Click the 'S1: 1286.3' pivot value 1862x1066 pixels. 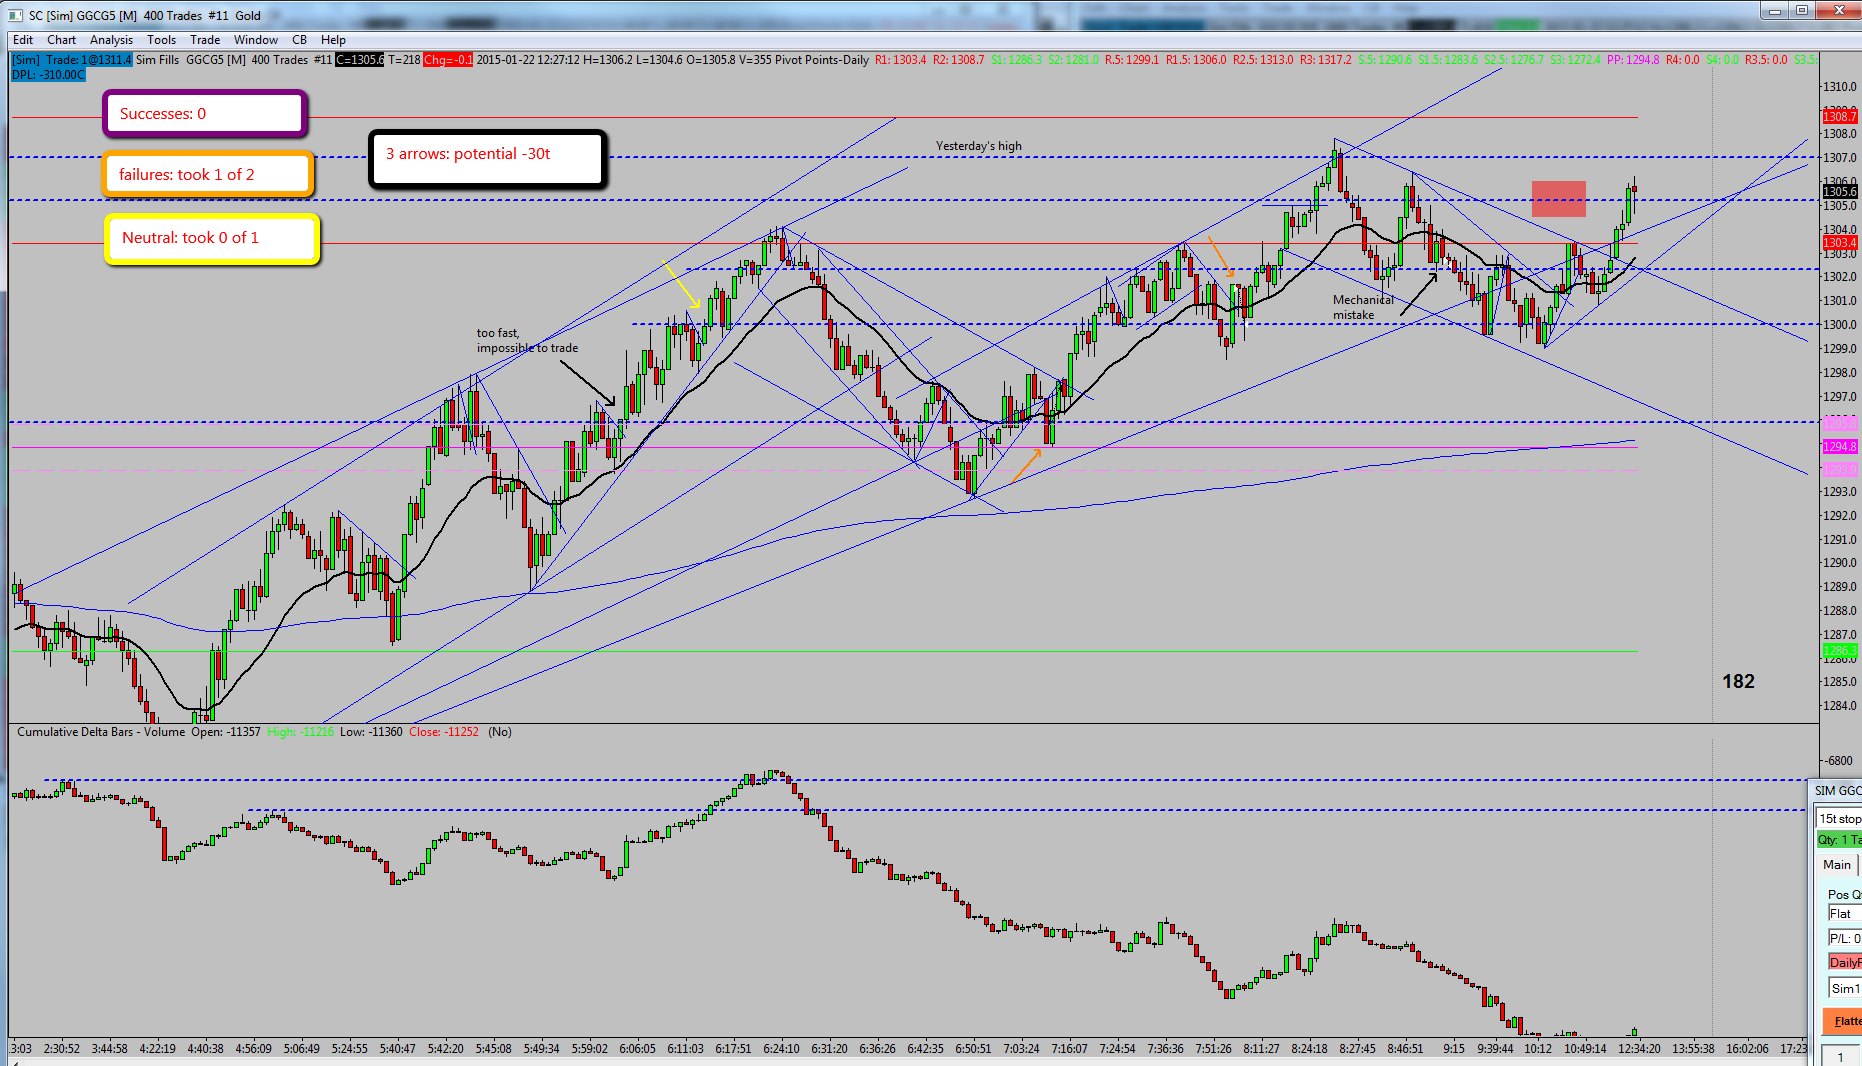tap(1017, 60)
